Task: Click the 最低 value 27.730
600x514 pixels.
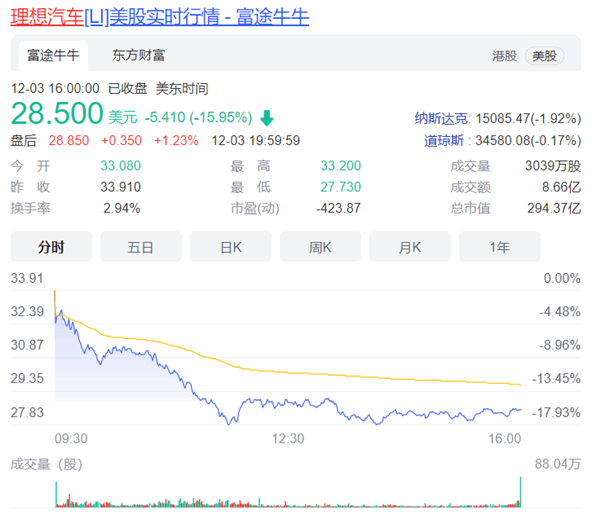Action: (x=341, y=187)
